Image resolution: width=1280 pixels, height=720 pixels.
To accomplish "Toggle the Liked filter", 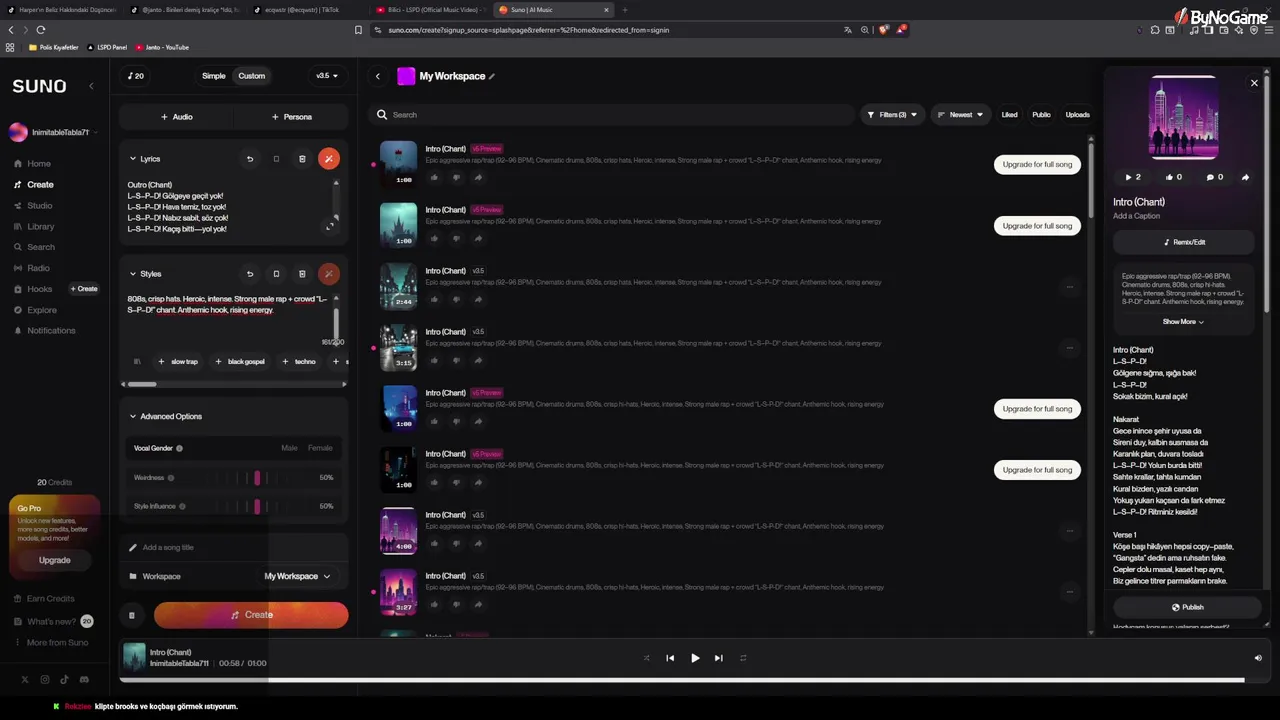I will (x=1010, y=115).
